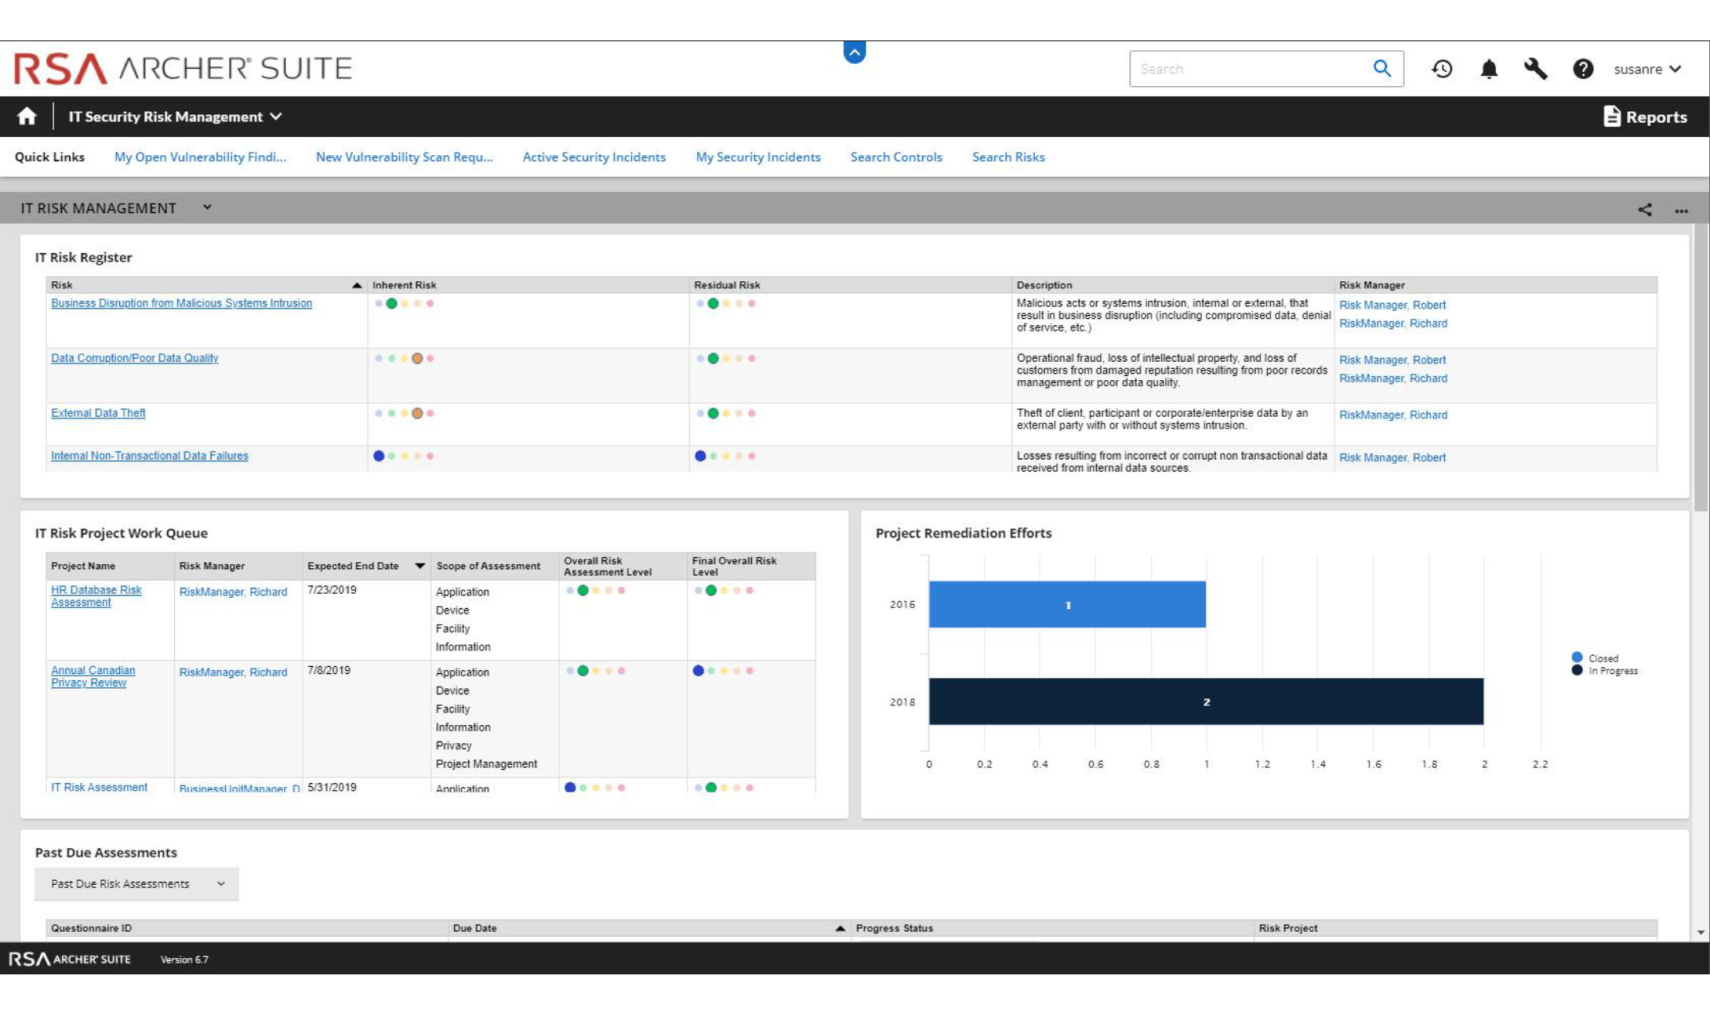Open administration via the wrench icon
1710x1015 pixels.
point(1537,69)
